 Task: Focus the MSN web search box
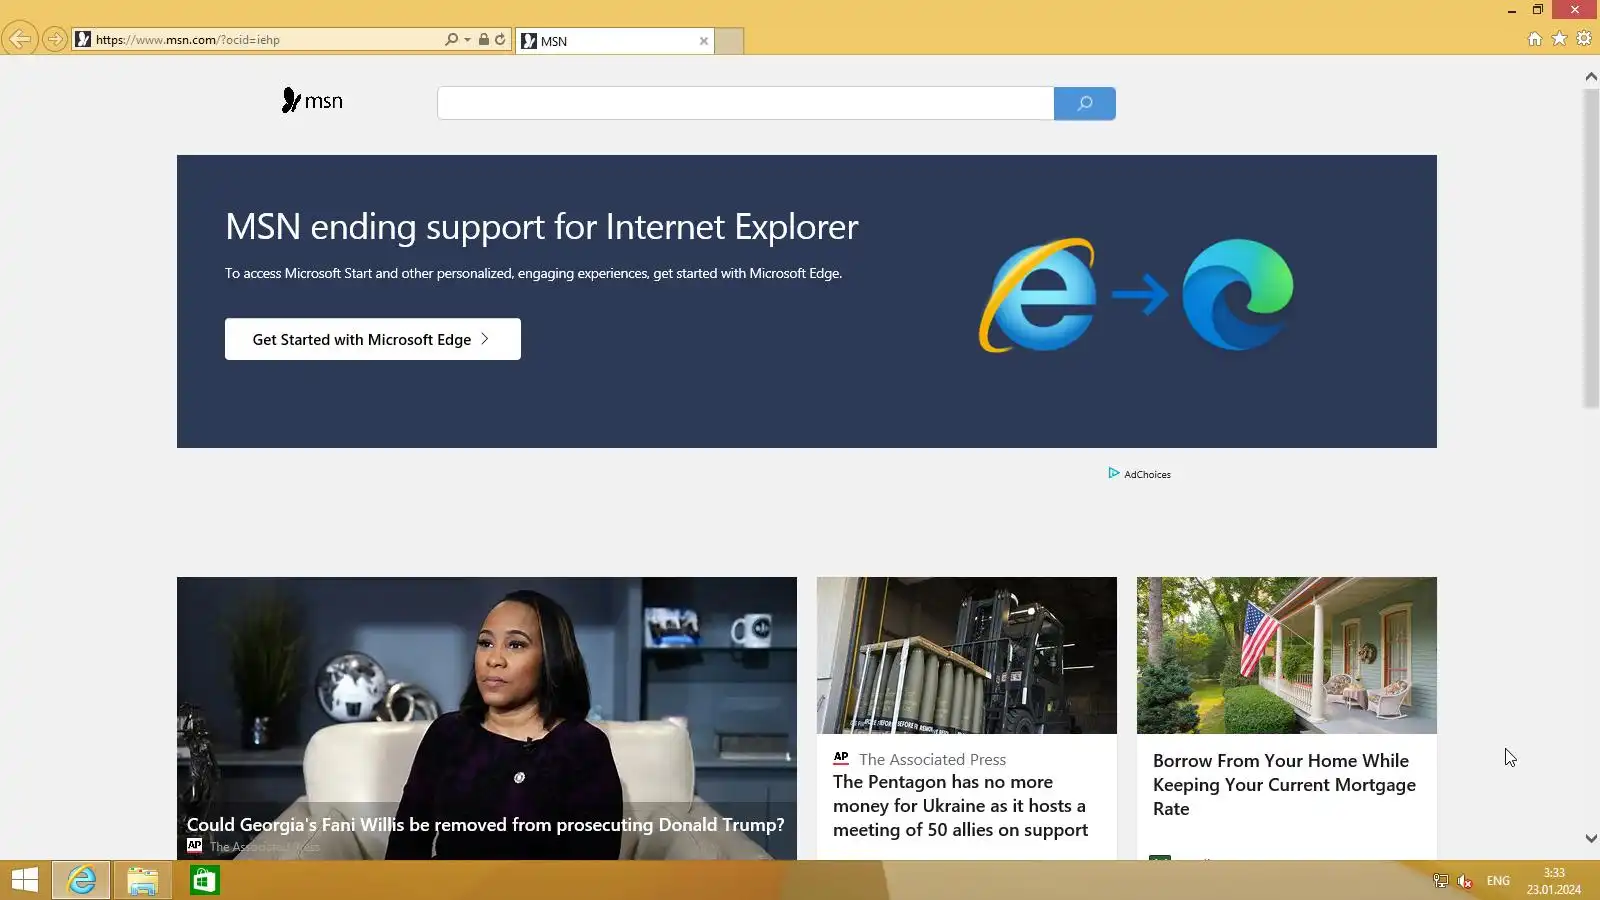click(745, 103)
